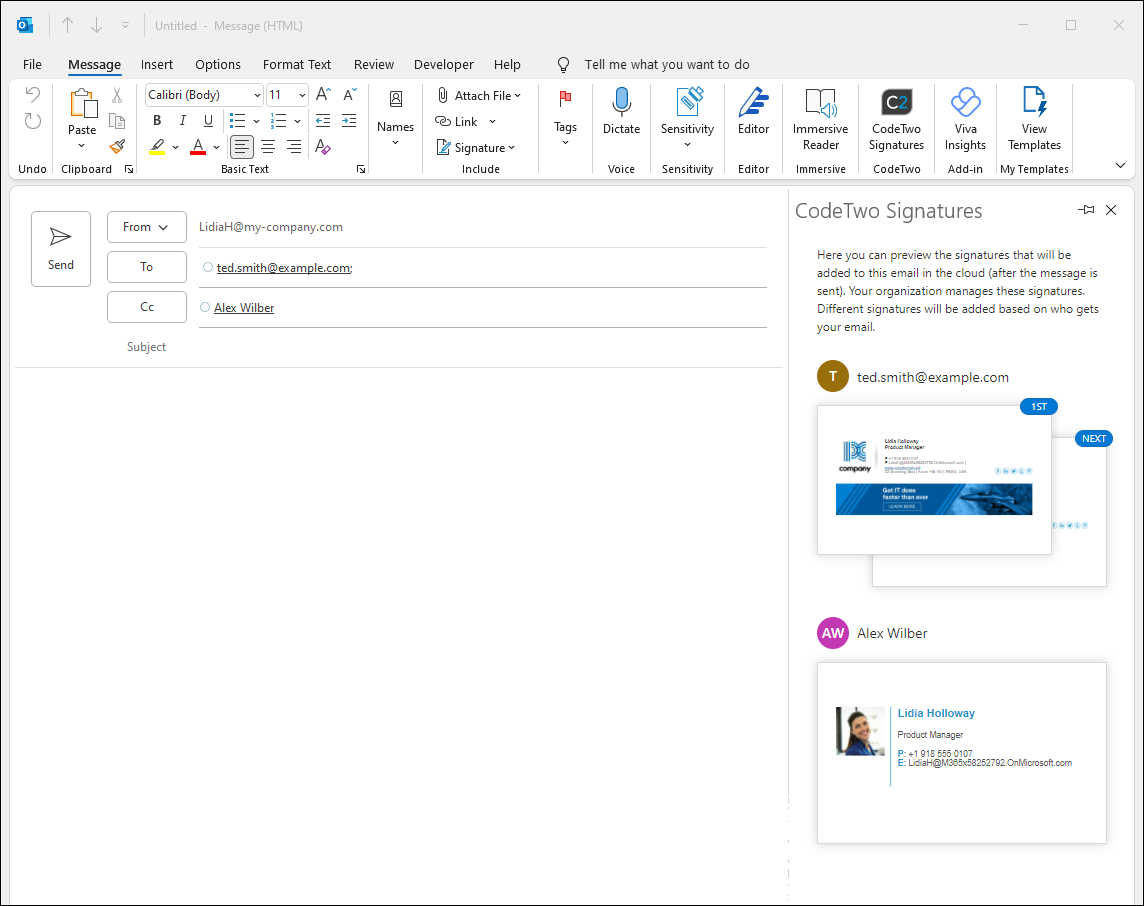This screenshot has height=906, width=1144.
Task: Select the 1ST signature preview thumbnail
Action: 934,480
